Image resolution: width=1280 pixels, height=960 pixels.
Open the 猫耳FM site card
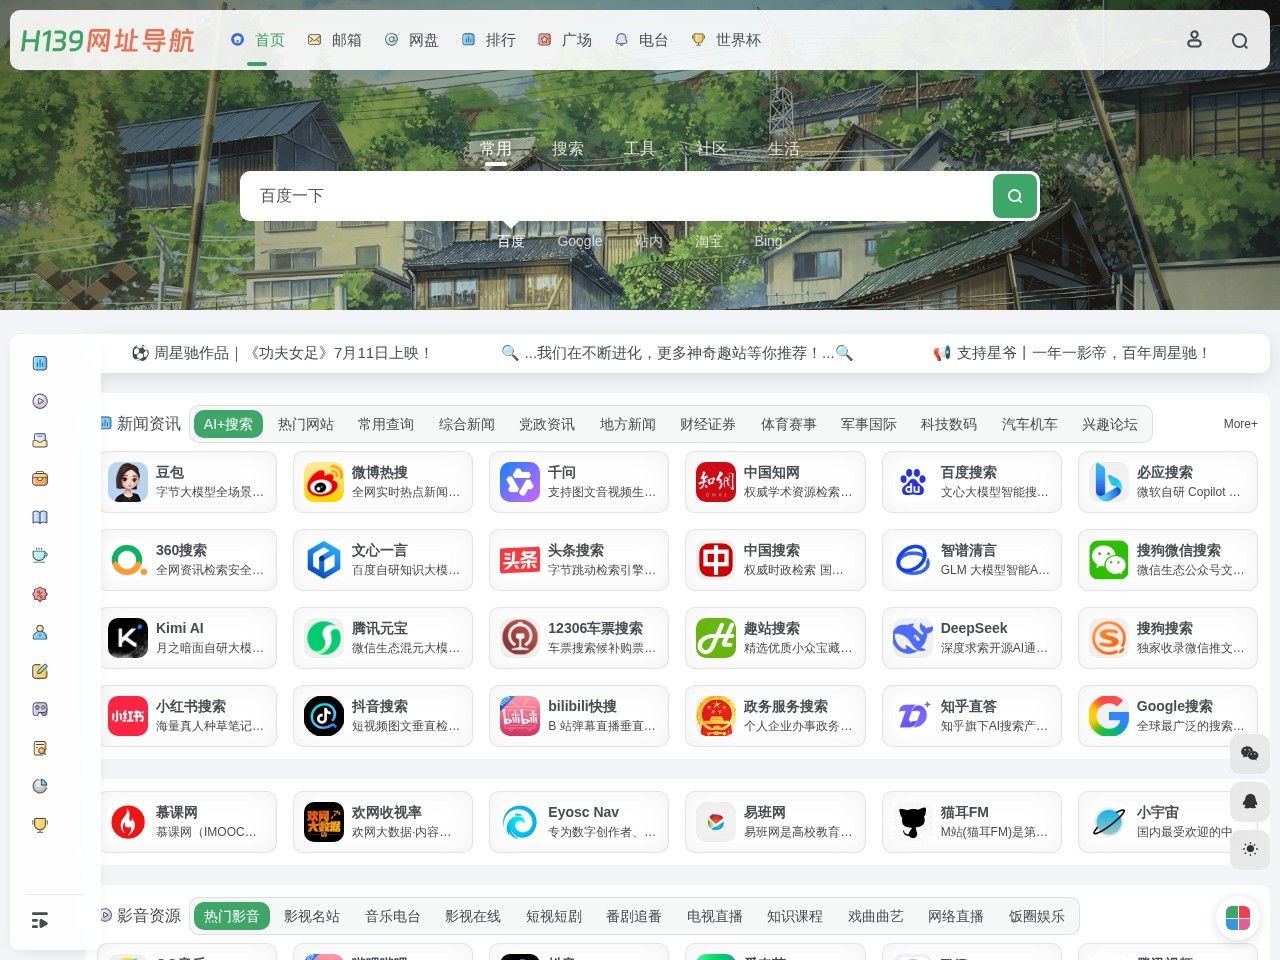(x=972, y=822)
